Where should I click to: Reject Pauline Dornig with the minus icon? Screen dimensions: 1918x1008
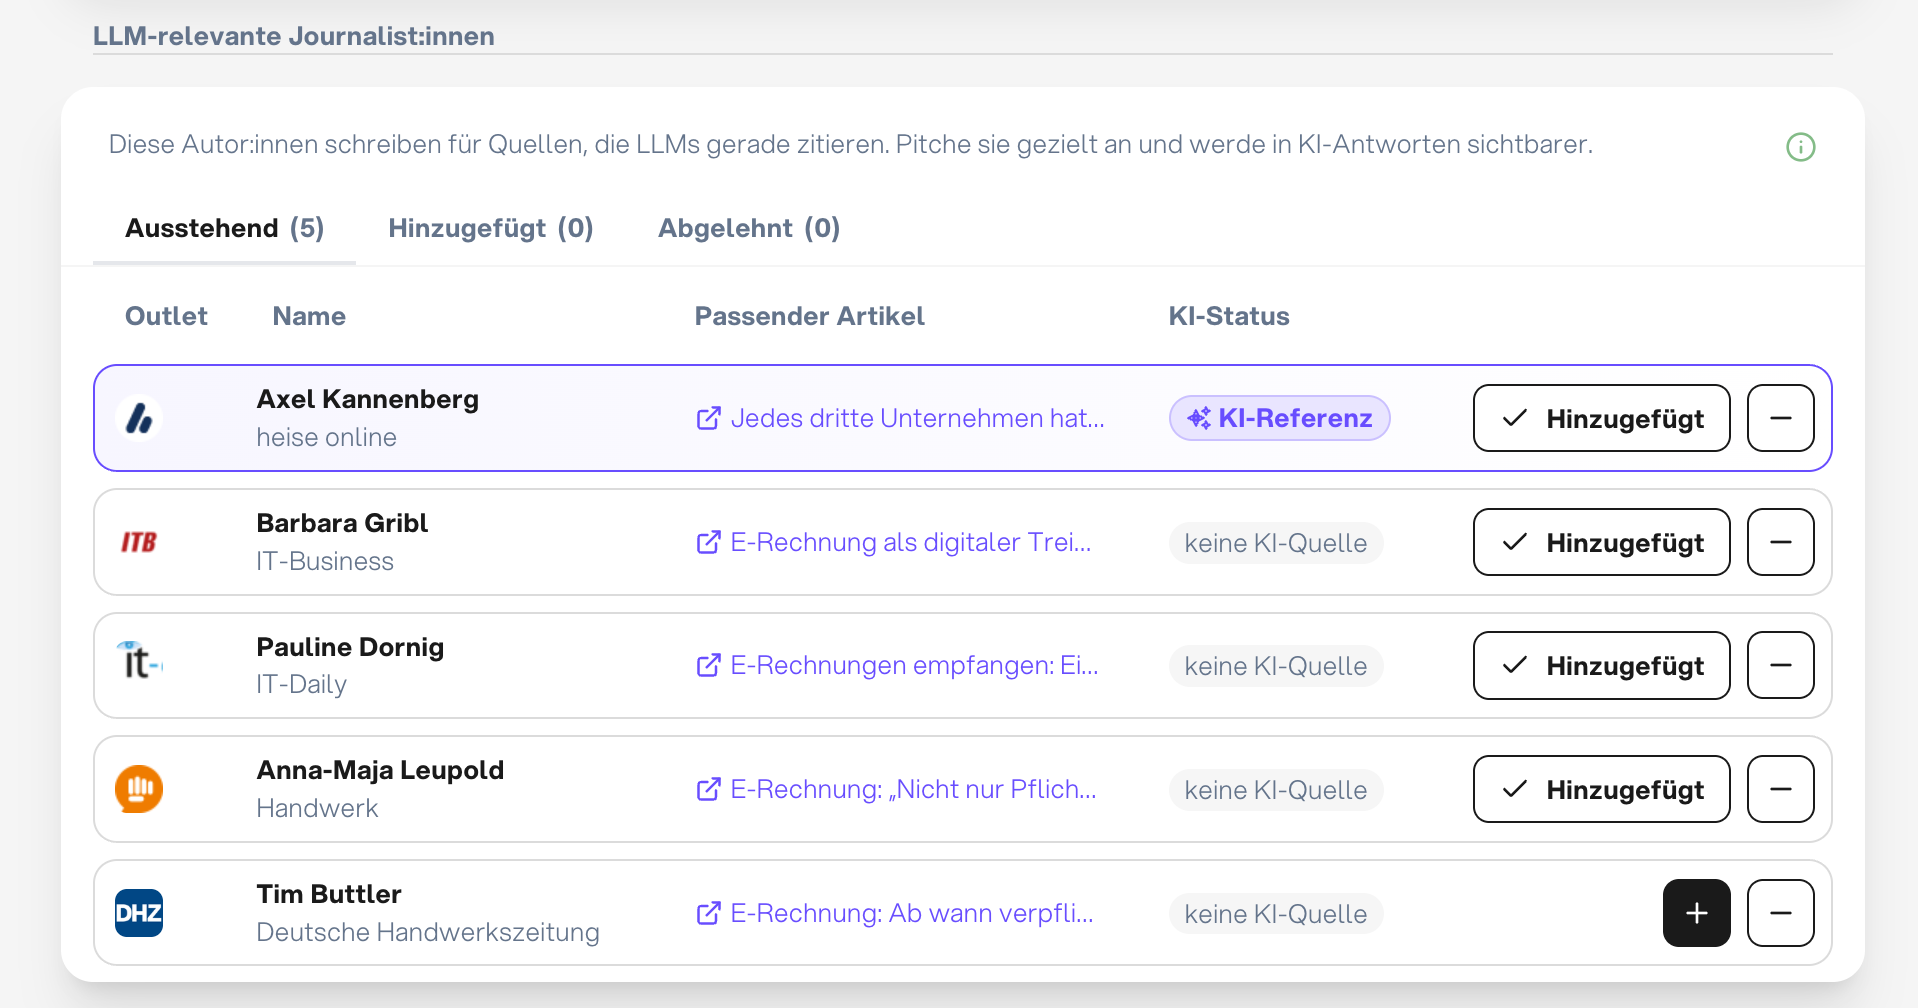pos(1780,665)
